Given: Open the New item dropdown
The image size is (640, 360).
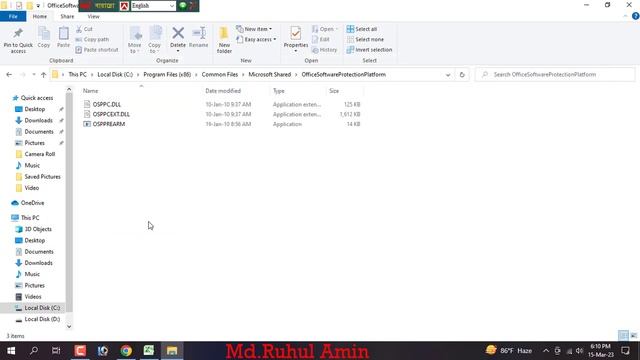Looking at the screenshot, I should [x=254, y=29].
